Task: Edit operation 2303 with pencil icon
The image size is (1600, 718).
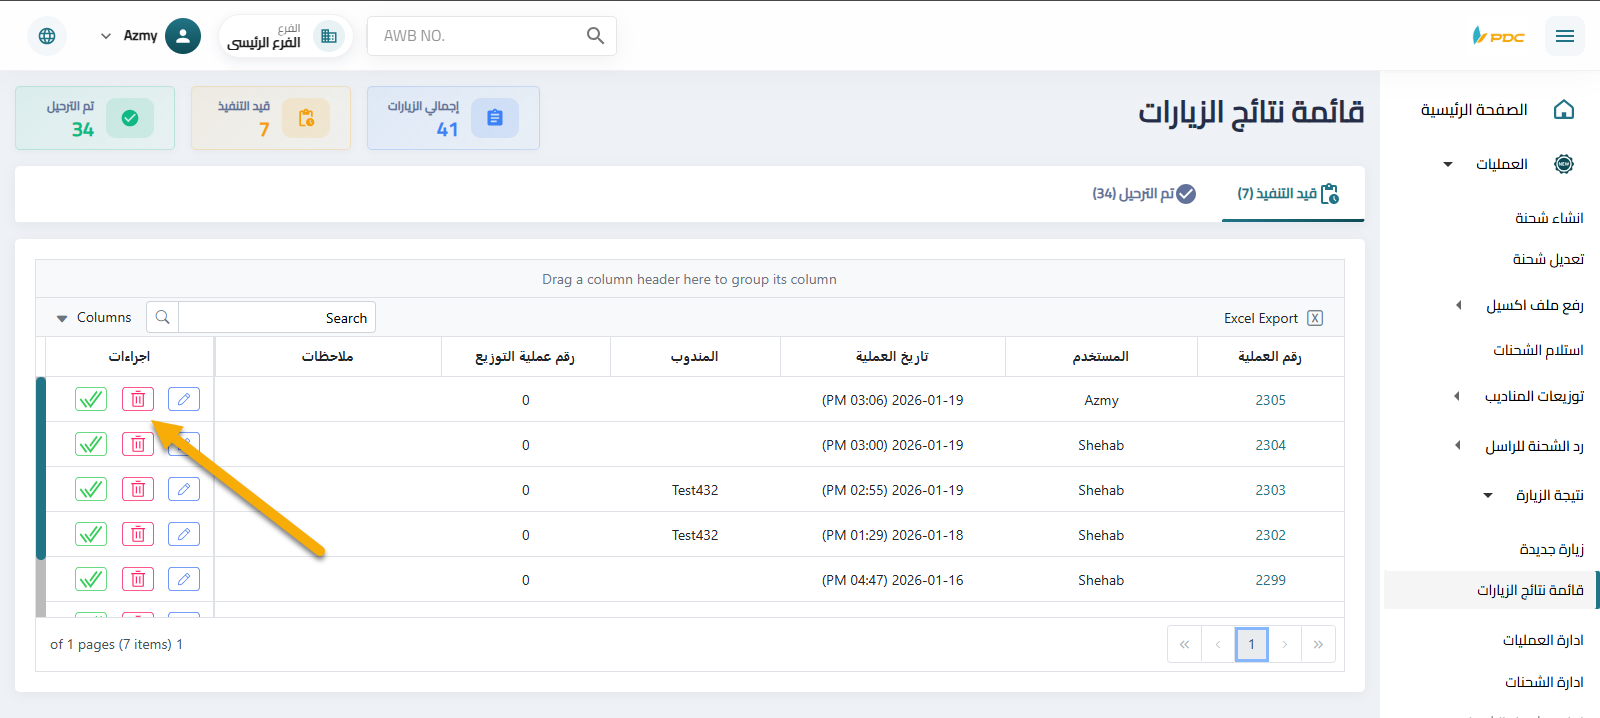Action: point(184,489)
